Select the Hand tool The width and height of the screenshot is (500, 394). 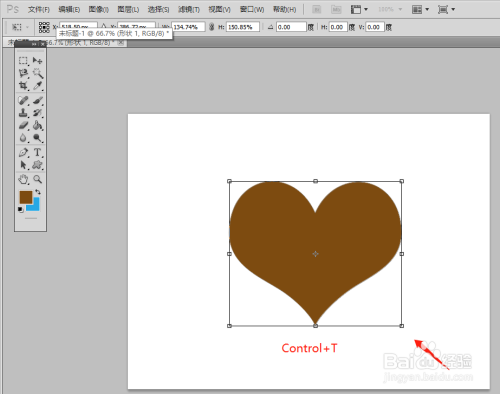[23, 180]
